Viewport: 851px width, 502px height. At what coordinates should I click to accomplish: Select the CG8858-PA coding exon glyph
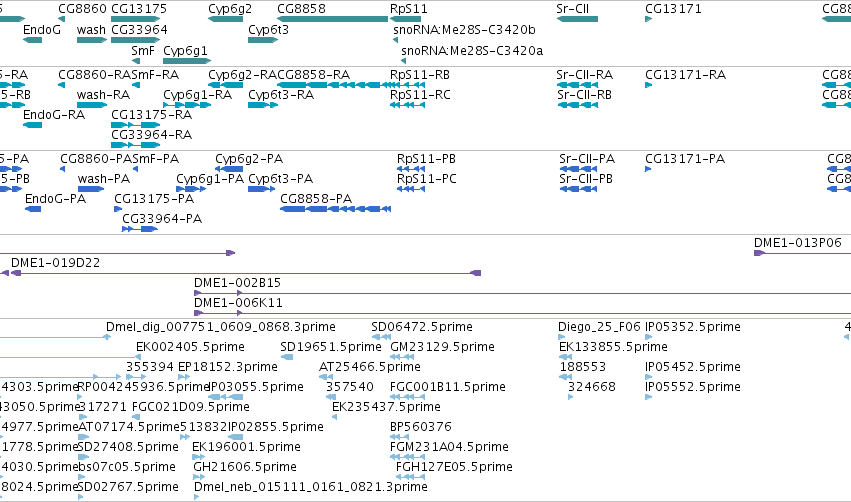click(x=335, y=209)
